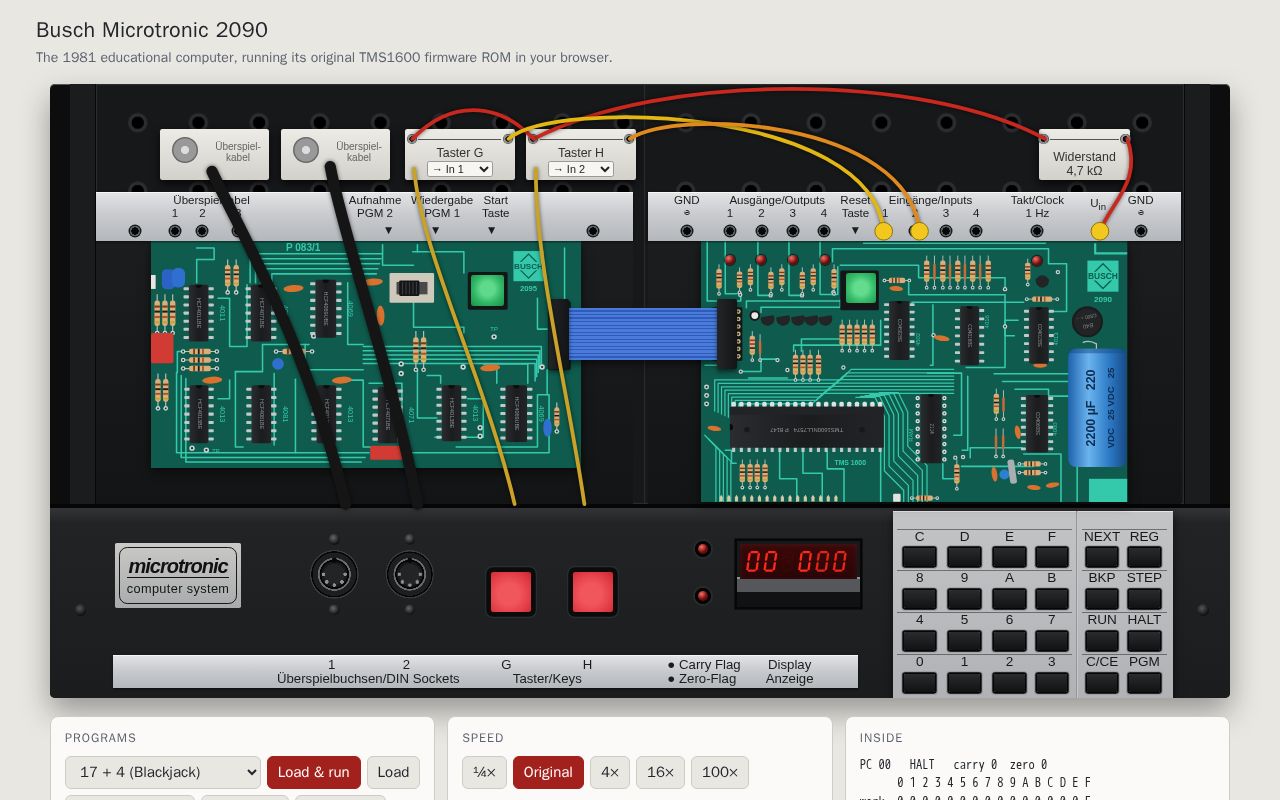
Task: Click the Takt/Clock 1 Hz jack
Action: 1037,231
